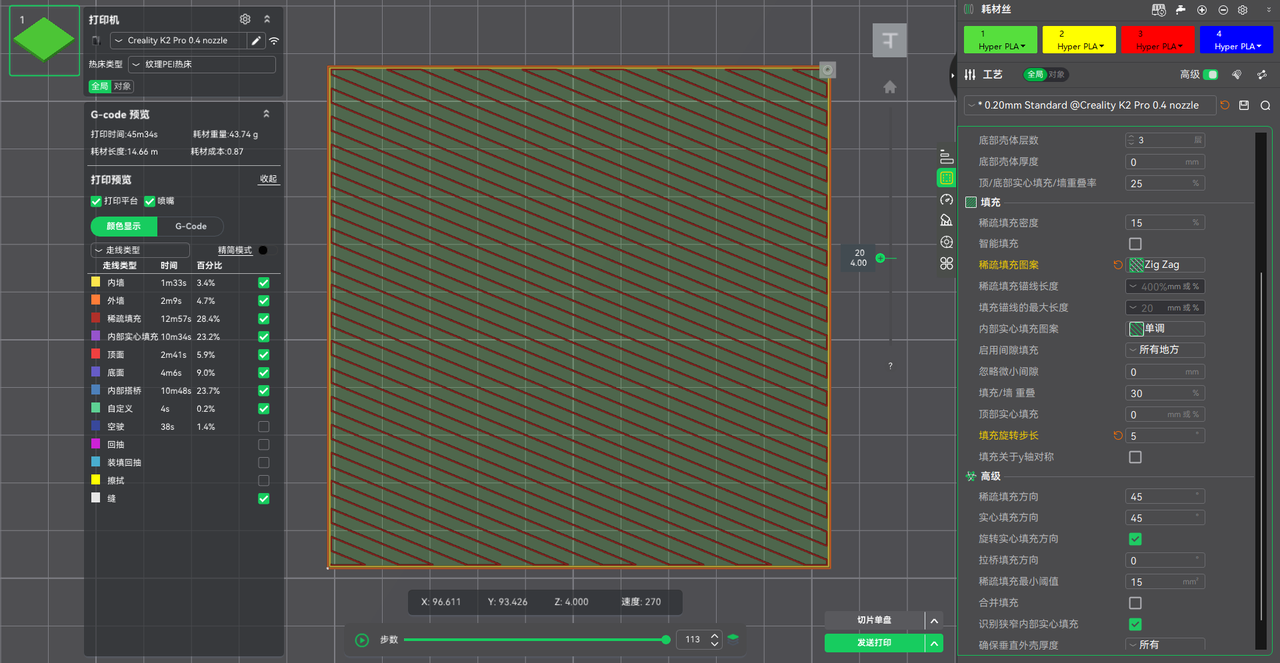Screen dimensions: 1280x663
Task: Click the printer edit pencil icon
Action: [256, 41]
